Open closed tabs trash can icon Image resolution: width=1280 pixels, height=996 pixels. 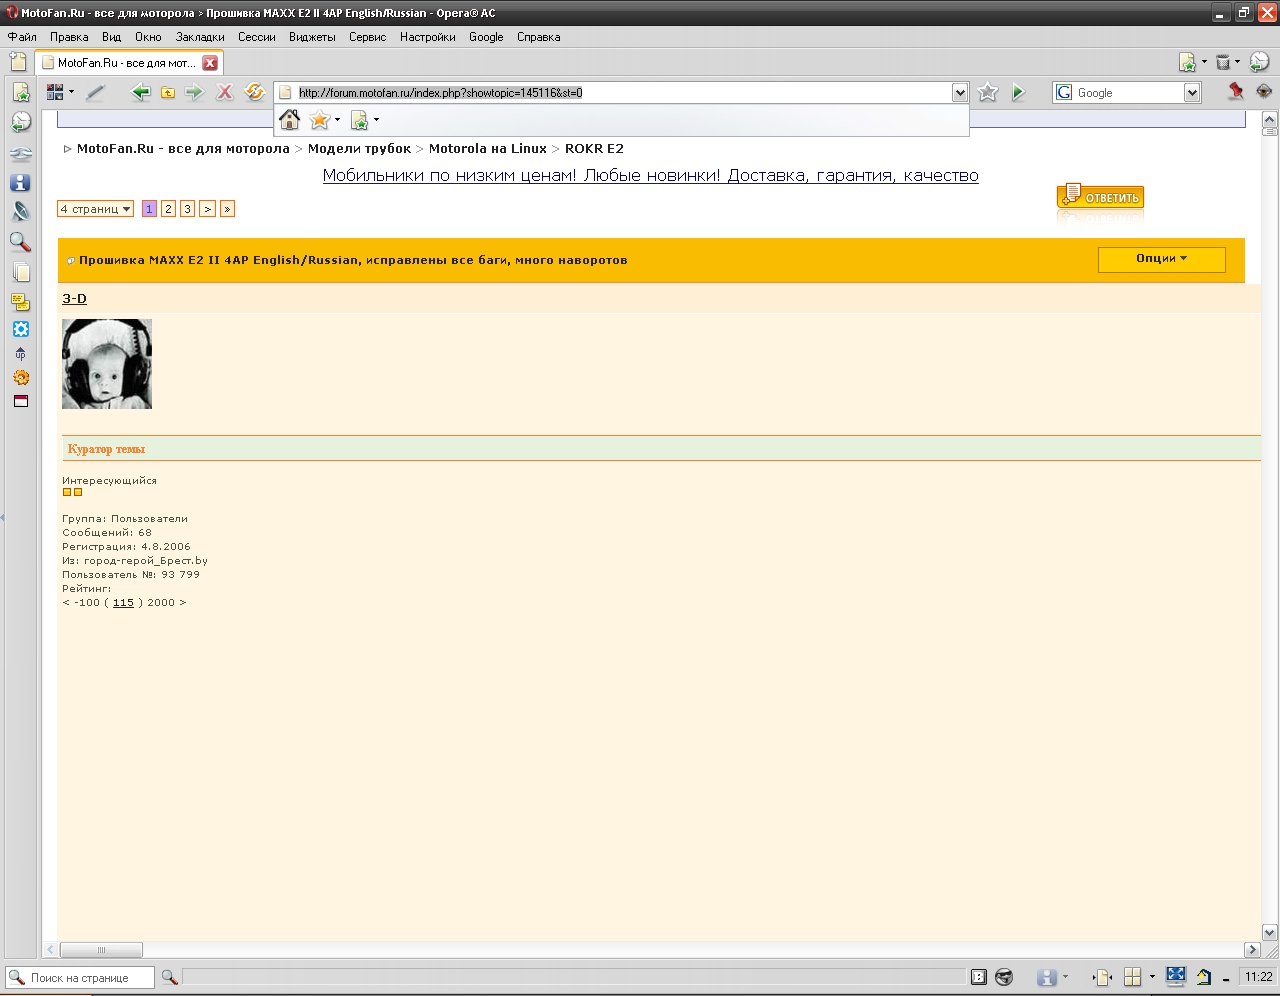1222,62
